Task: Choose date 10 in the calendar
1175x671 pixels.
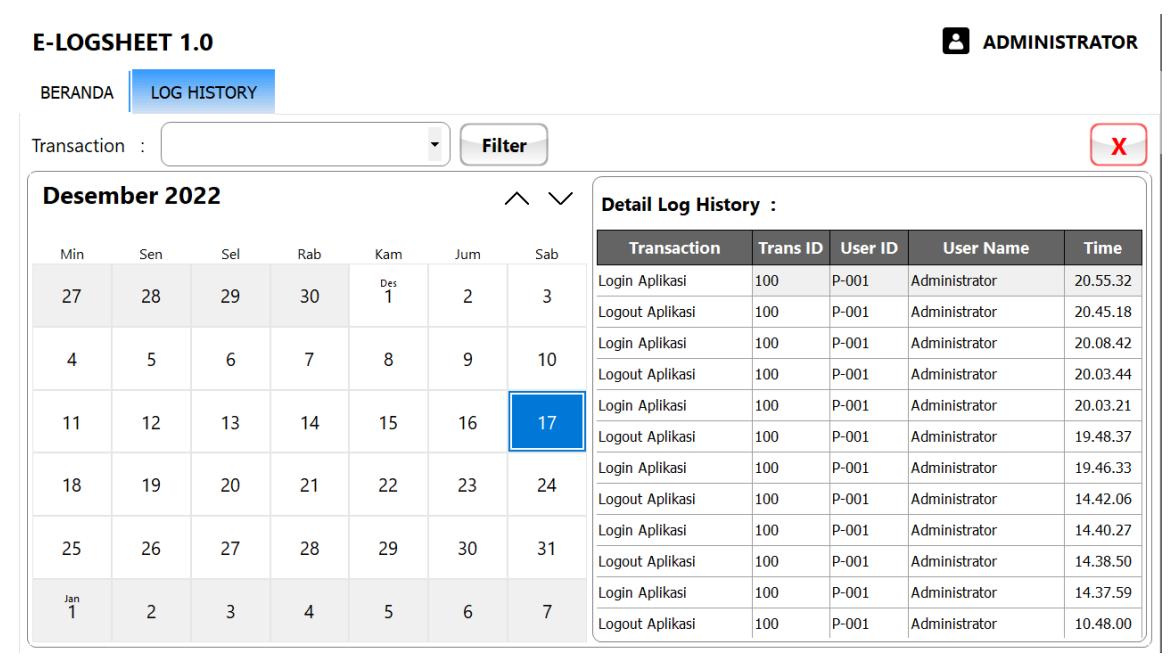Action: [x=547, y=359]
